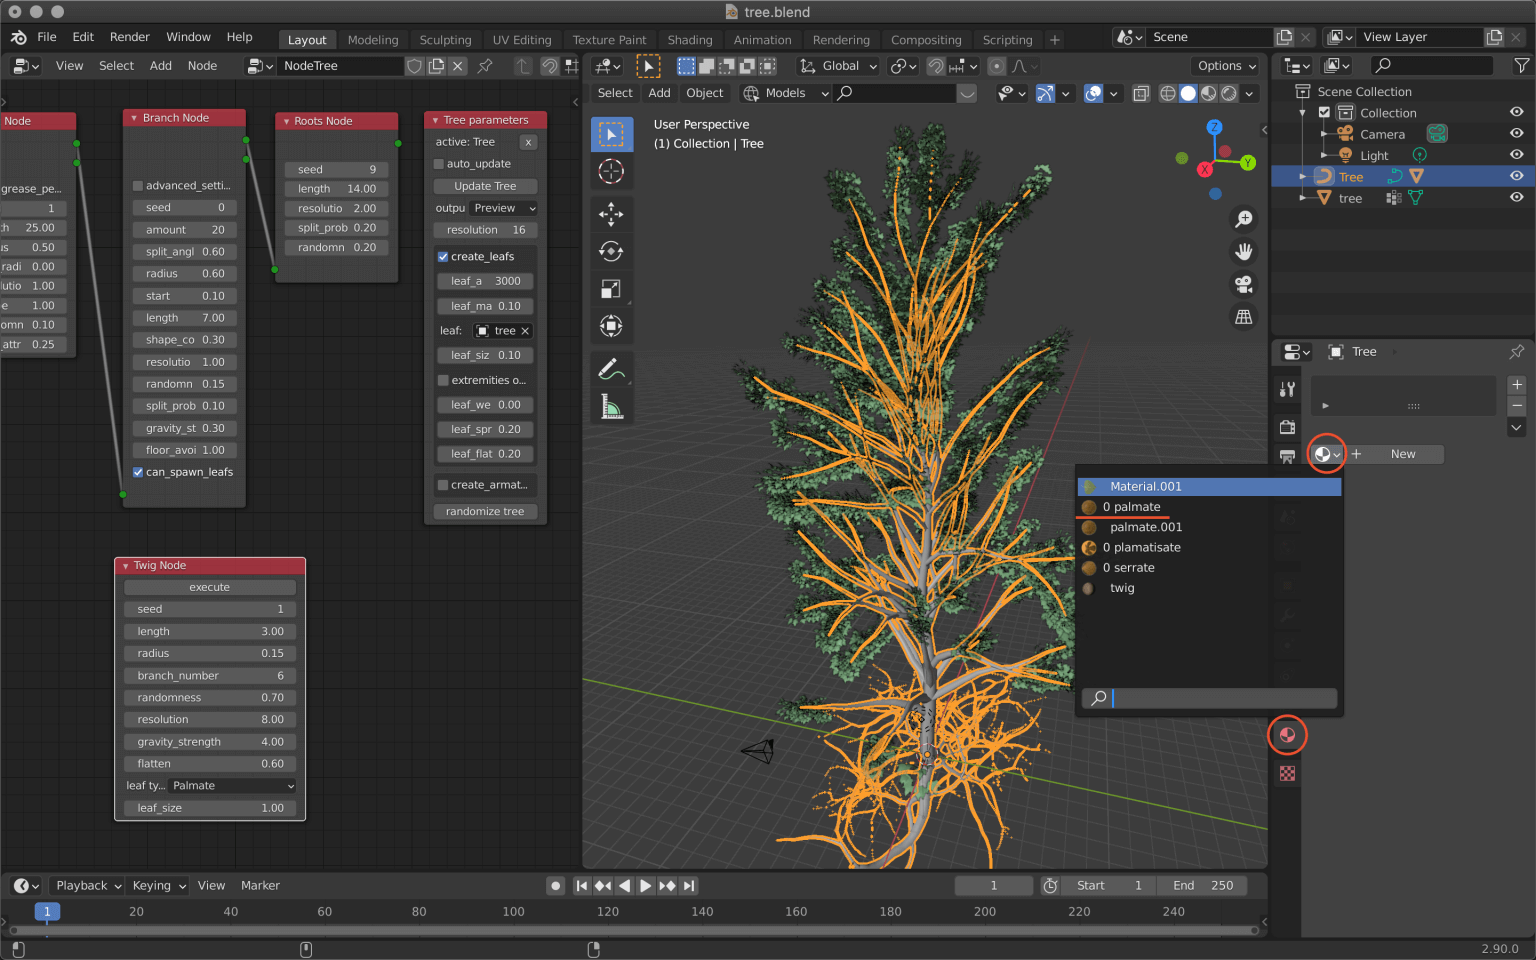1536x960 pixels.
Task: Open the Render menu
Action: [129, 36]
